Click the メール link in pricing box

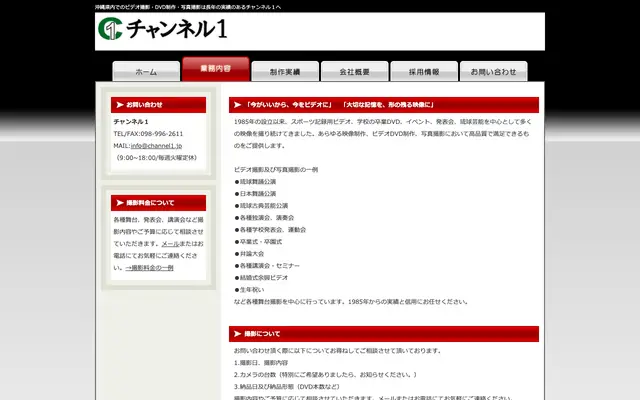pyautogui.click(x=170, y=244)
